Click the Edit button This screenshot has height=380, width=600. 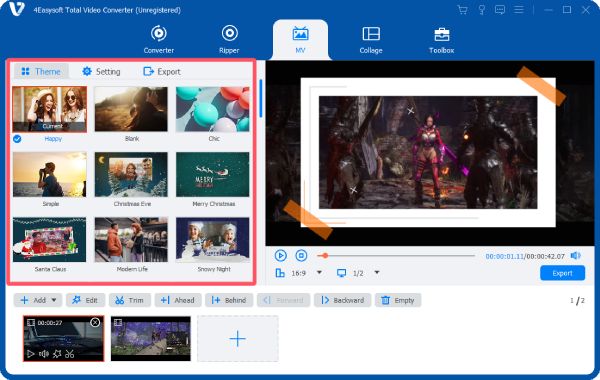[85, 300]
